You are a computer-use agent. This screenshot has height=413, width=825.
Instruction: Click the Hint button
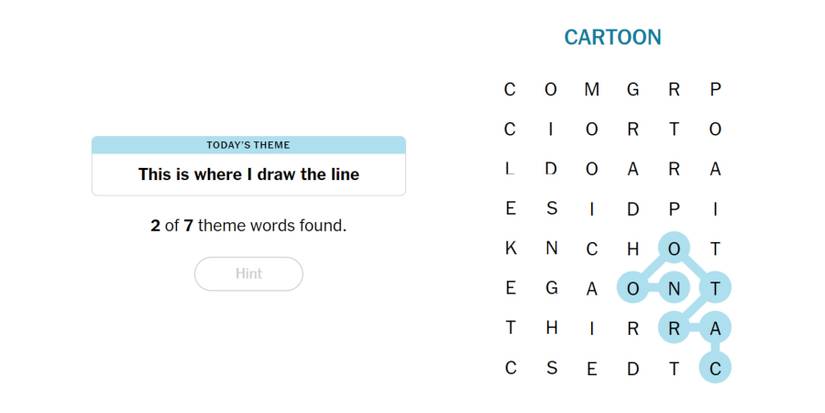pos(248,274)
